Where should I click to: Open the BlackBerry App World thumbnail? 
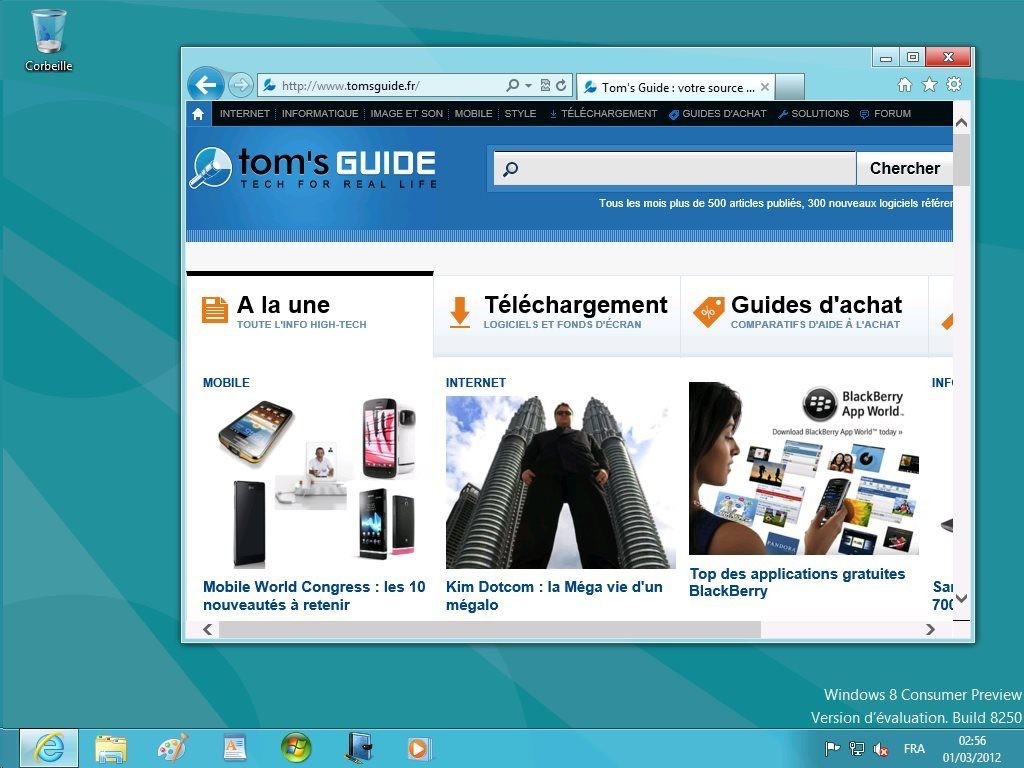click(x=804, y=468)
